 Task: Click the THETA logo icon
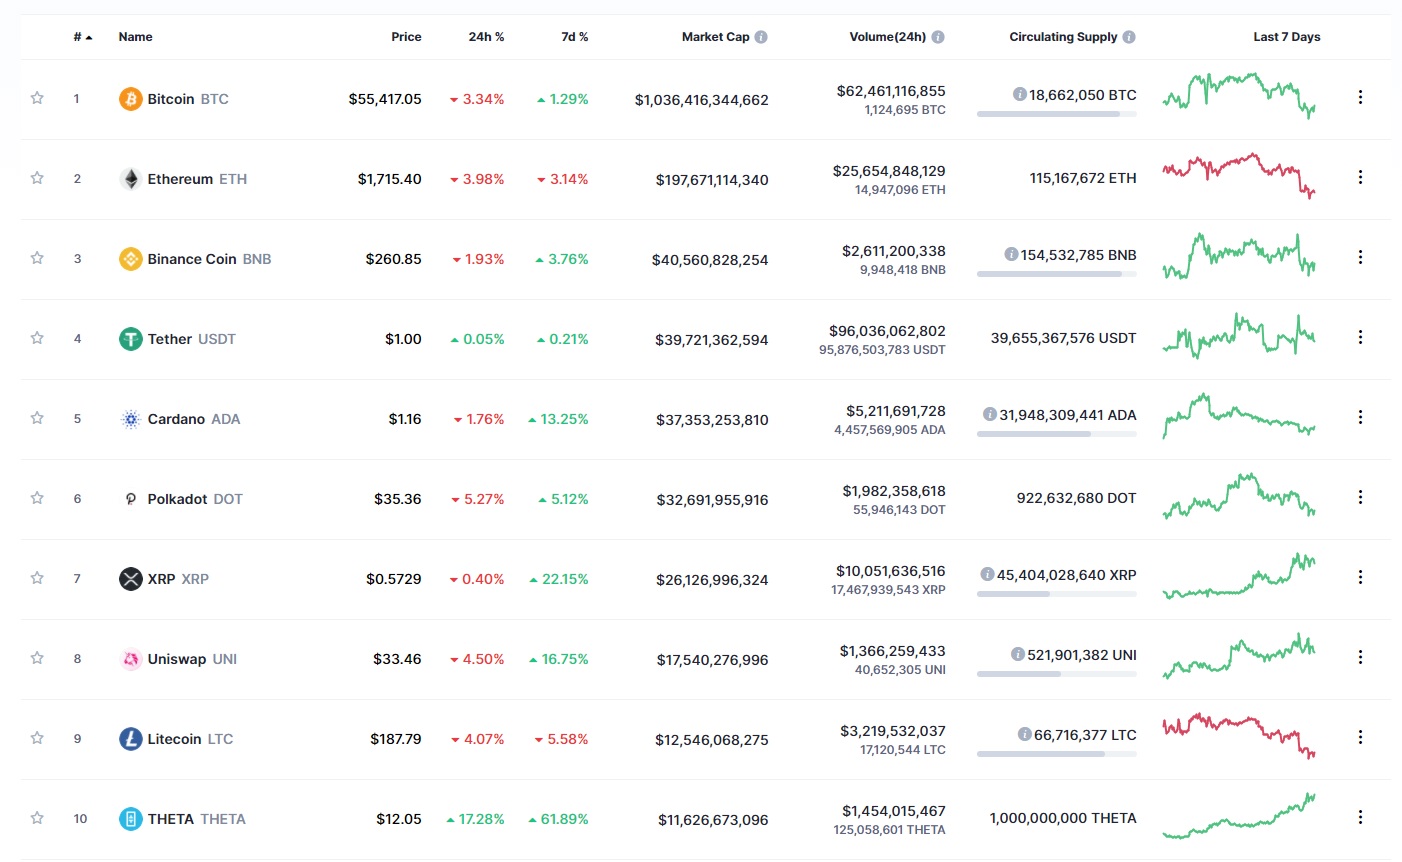130,819
